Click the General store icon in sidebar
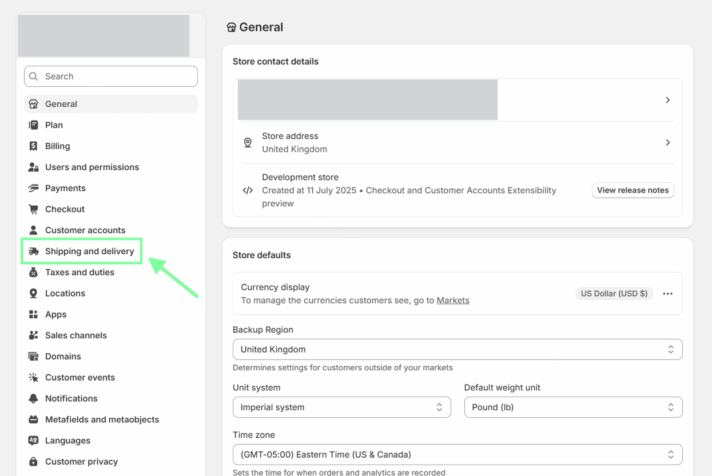The width and height of the screenshot is (712, 476). point(33,104)
